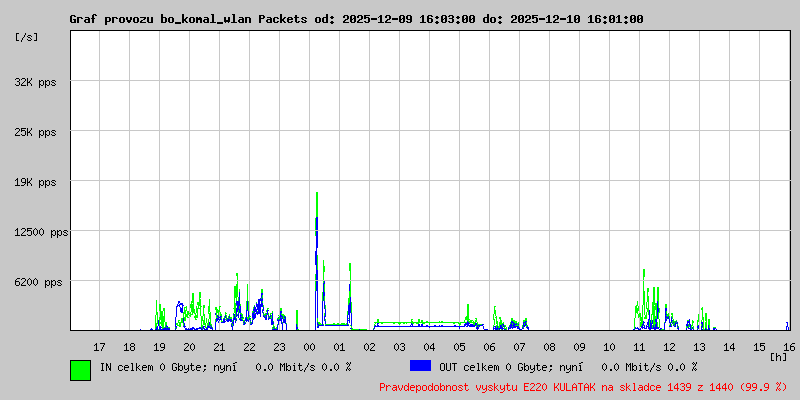The width and height of the screenshot is (800, 400).
Task: Click the hour label '13' on time axis
Action: (699, 347)
